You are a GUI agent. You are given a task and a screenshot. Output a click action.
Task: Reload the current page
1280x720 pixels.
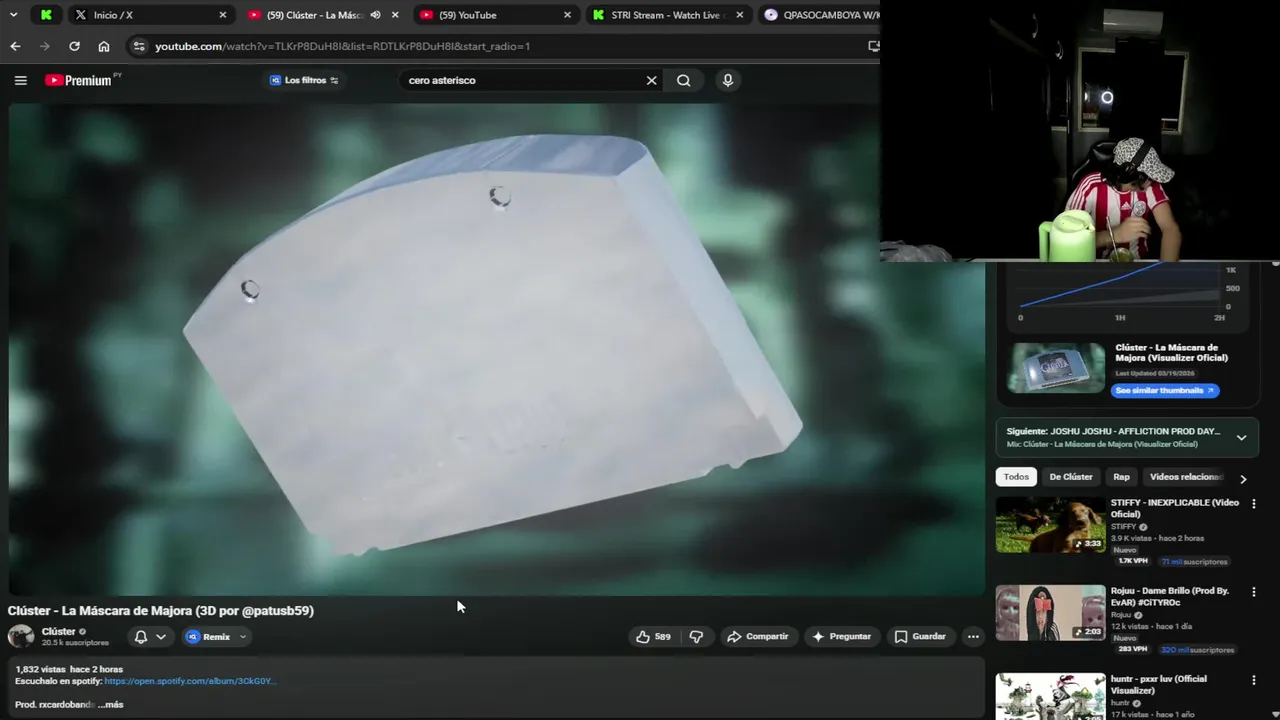pyautogui.click(x=74, y=46)
